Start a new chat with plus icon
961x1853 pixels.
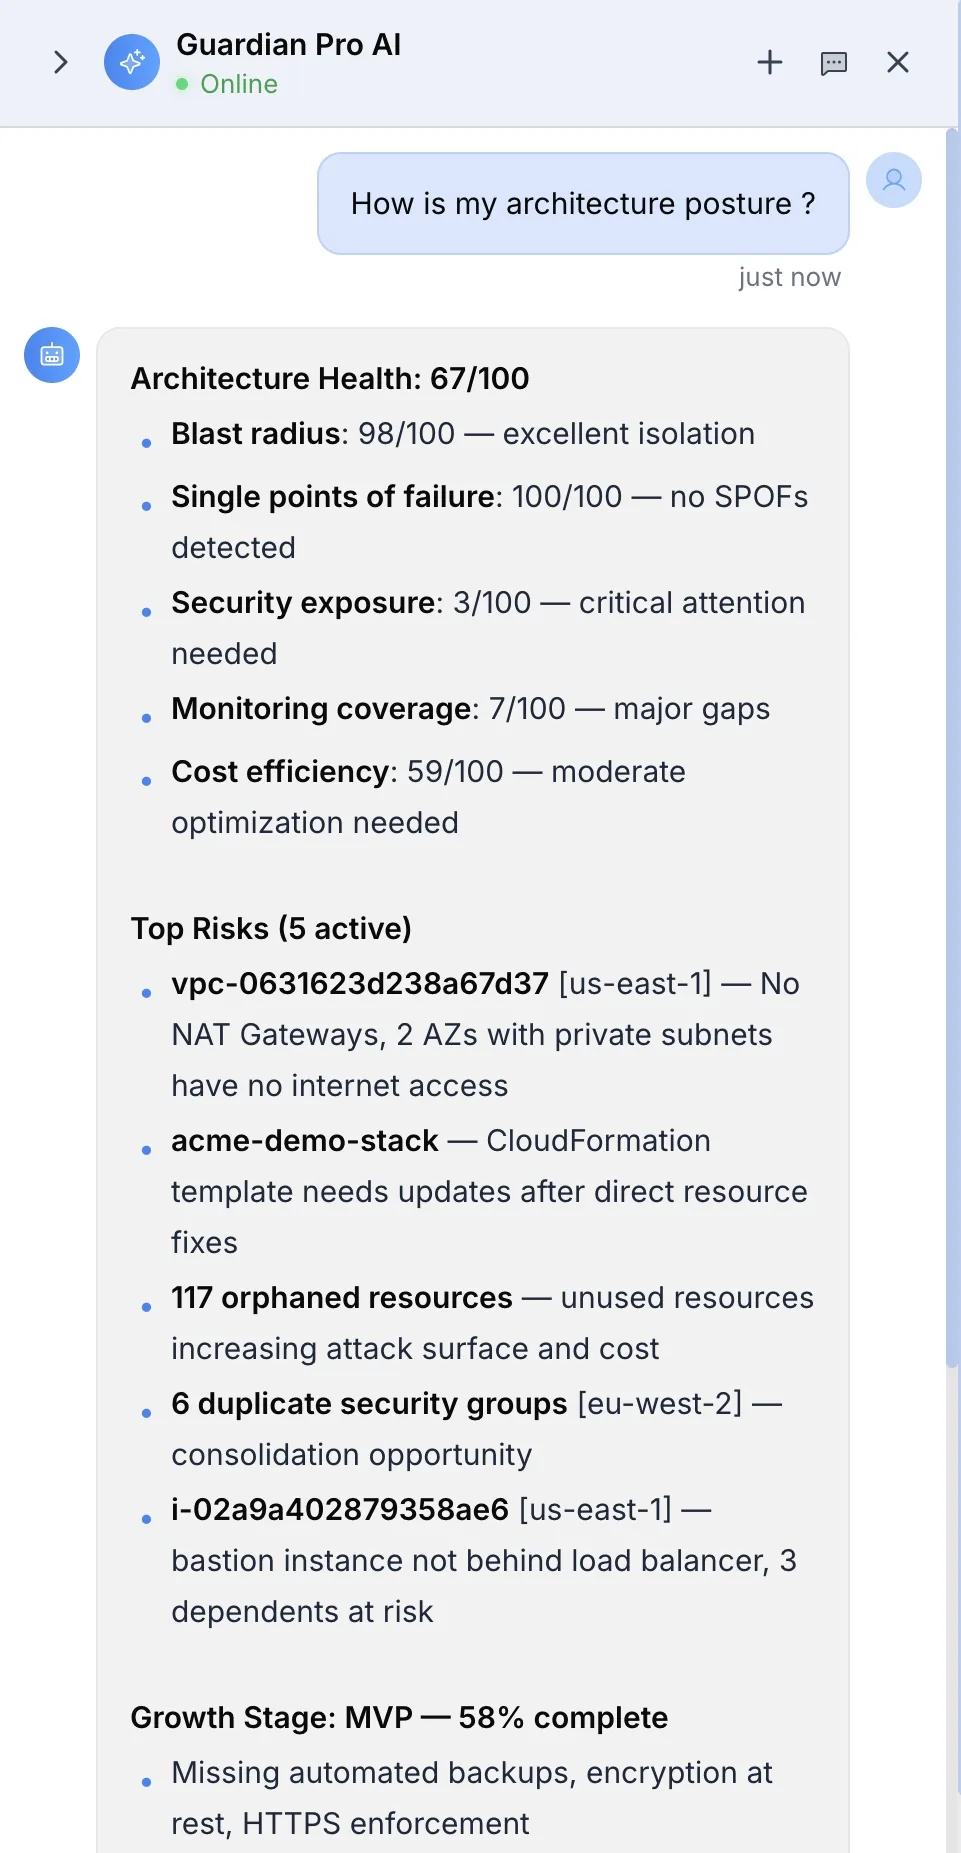[769, 62]
